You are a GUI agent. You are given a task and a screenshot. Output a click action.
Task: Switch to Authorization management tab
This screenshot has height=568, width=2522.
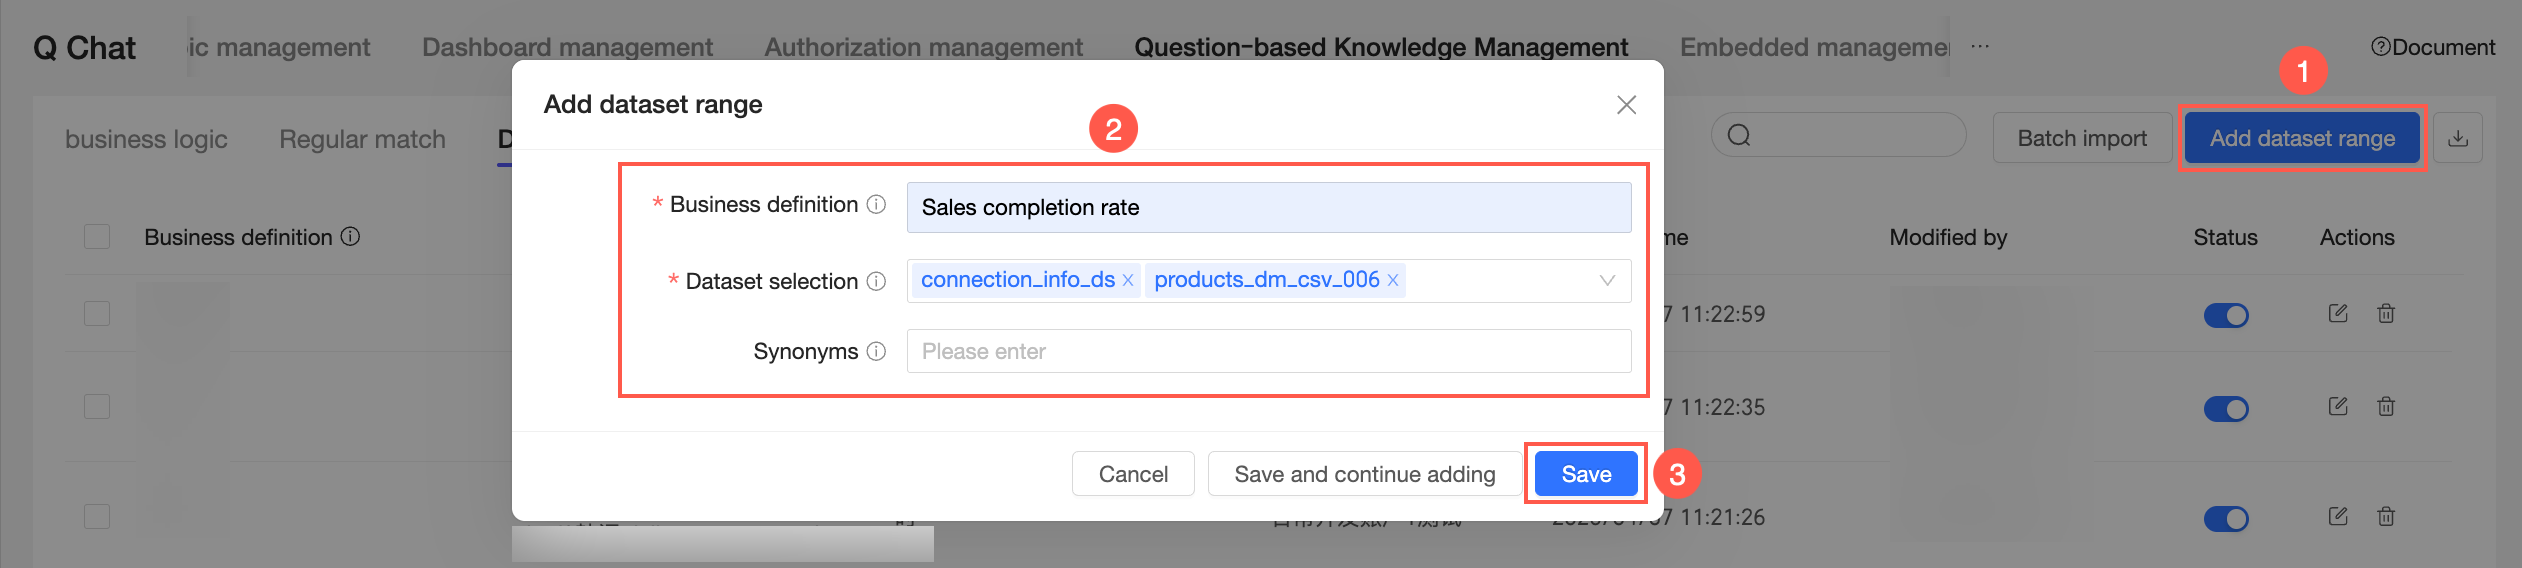point(923,47)
